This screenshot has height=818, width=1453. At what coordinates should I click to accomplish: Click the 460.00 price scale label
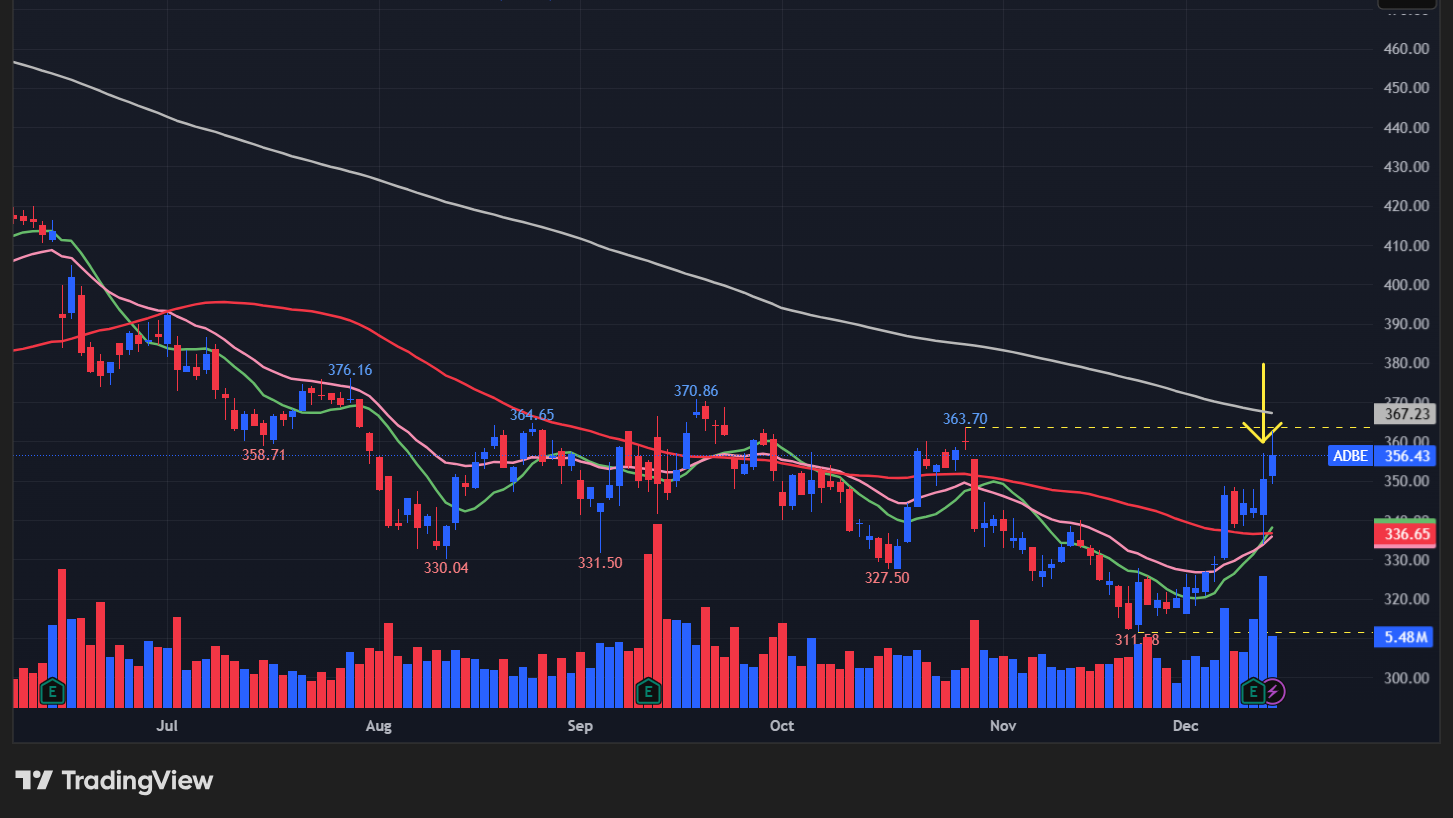coord(1405,48)
